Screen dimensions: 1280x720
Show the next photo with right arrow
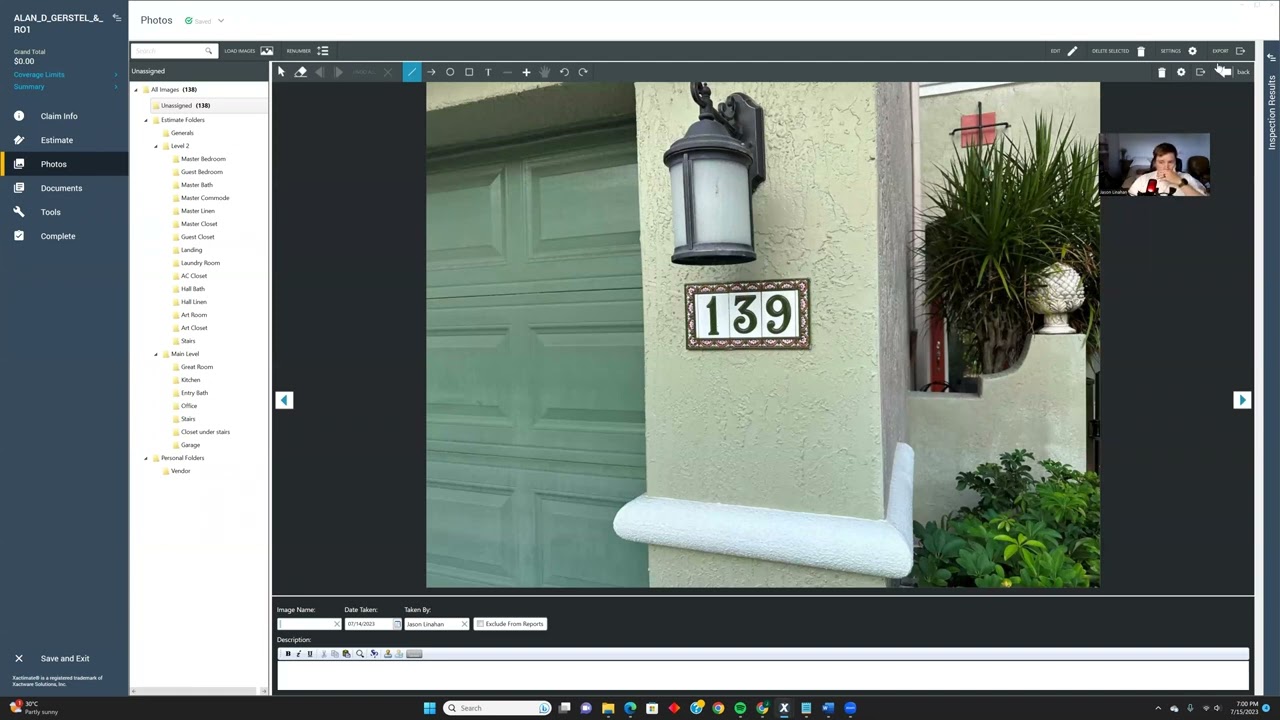tap(1242, 400)
